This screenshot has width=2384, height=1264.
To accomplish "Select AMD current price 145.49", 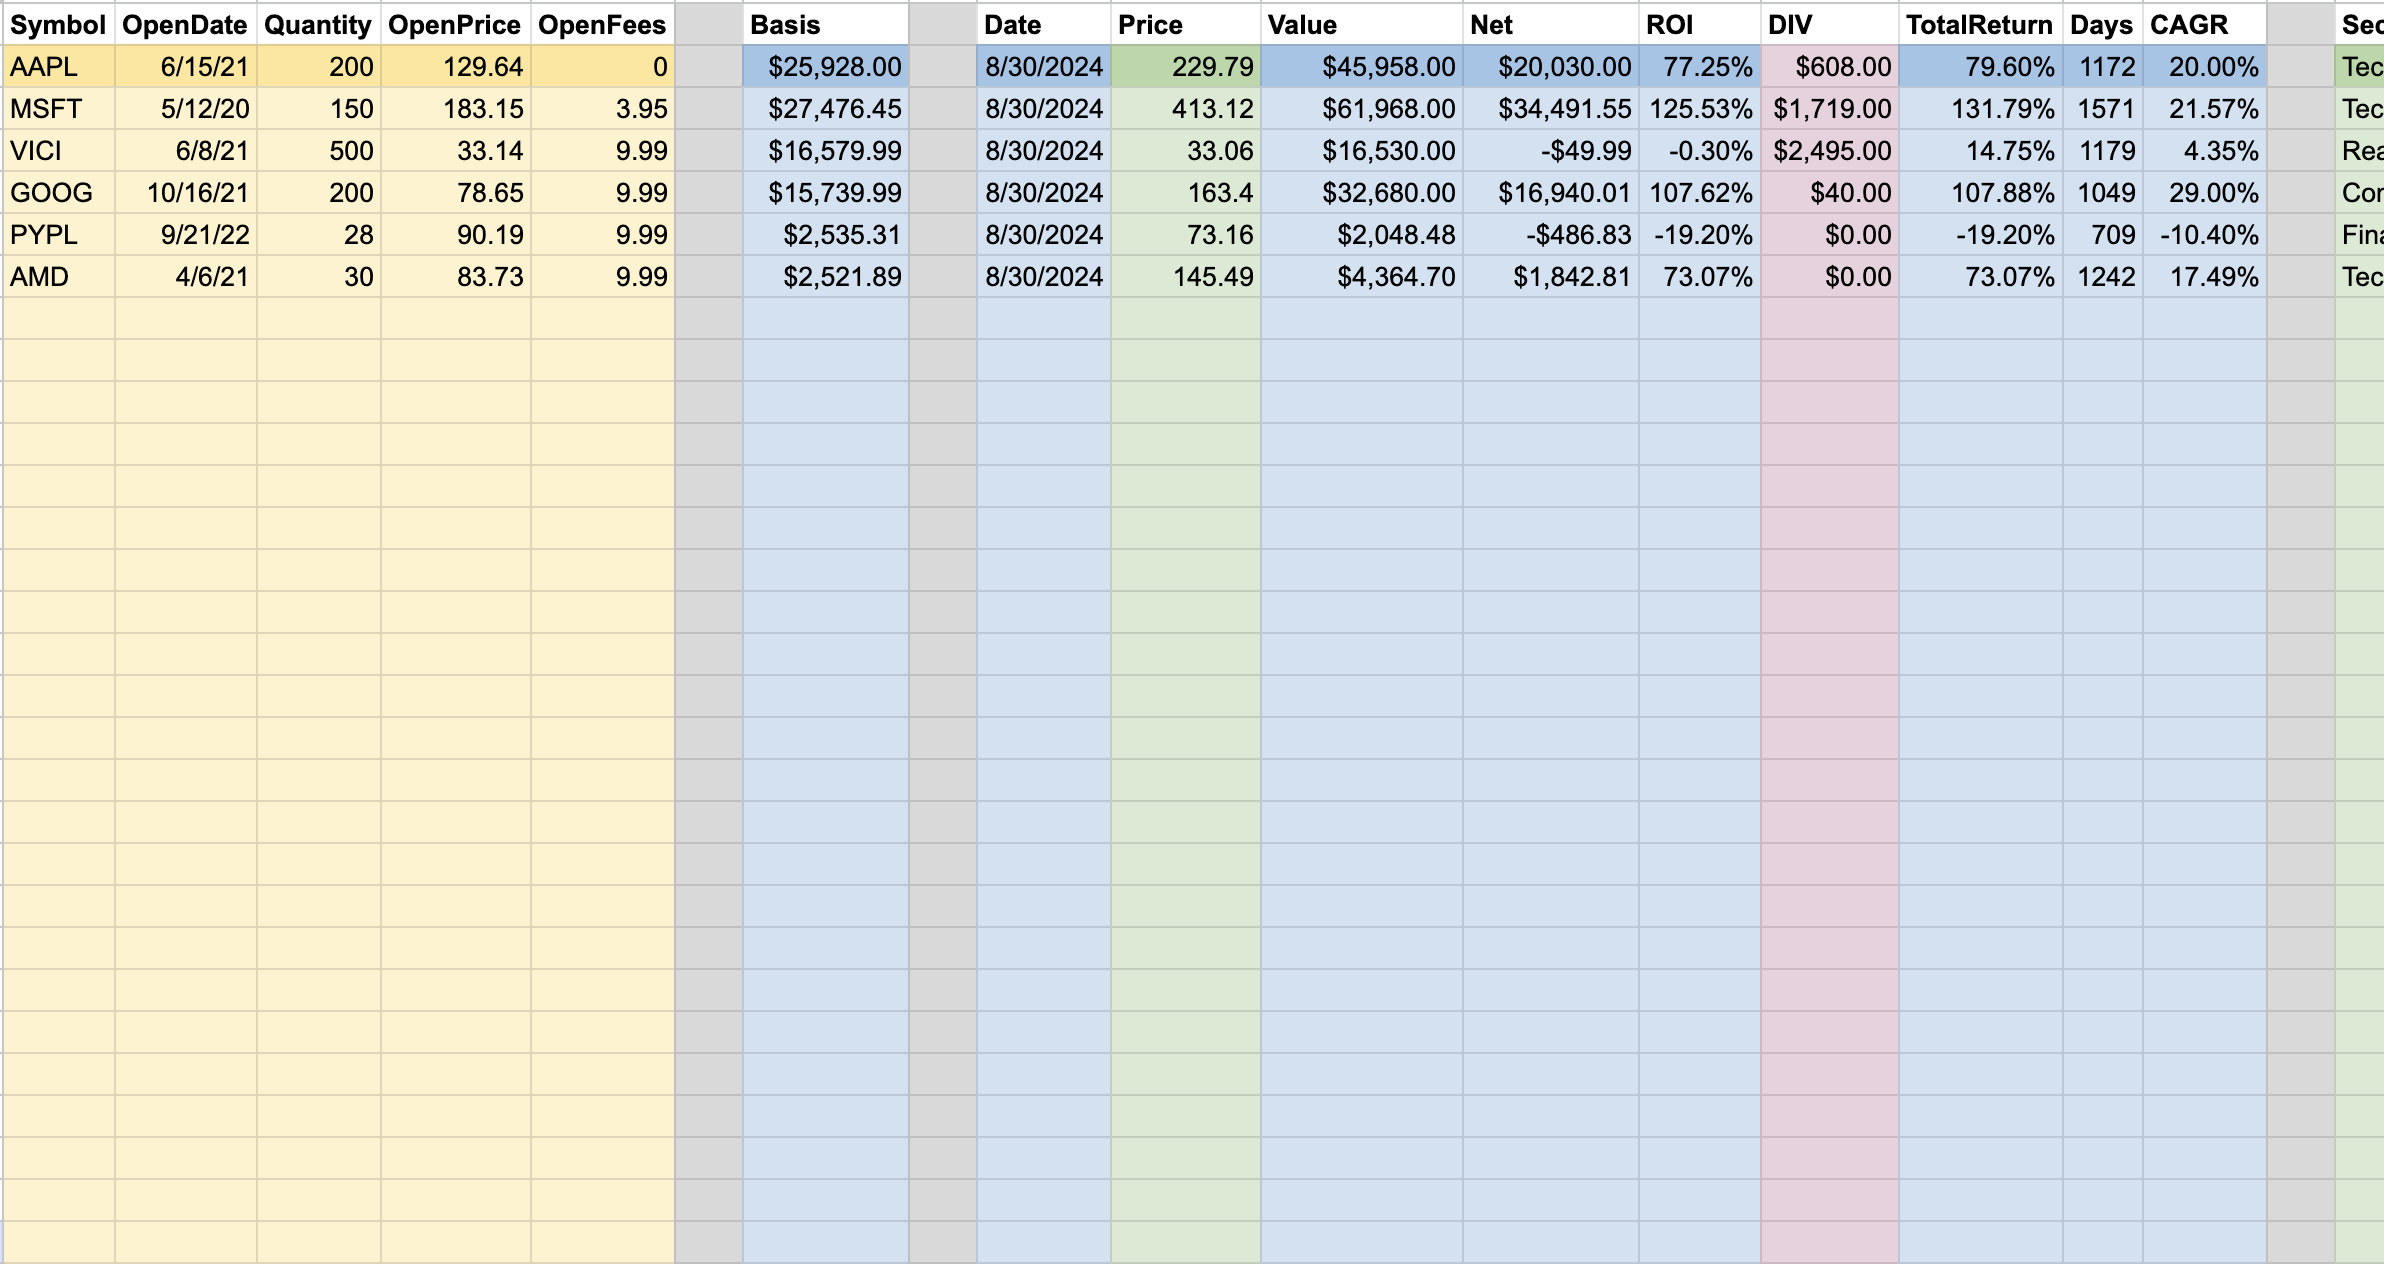I will 1186,277.
